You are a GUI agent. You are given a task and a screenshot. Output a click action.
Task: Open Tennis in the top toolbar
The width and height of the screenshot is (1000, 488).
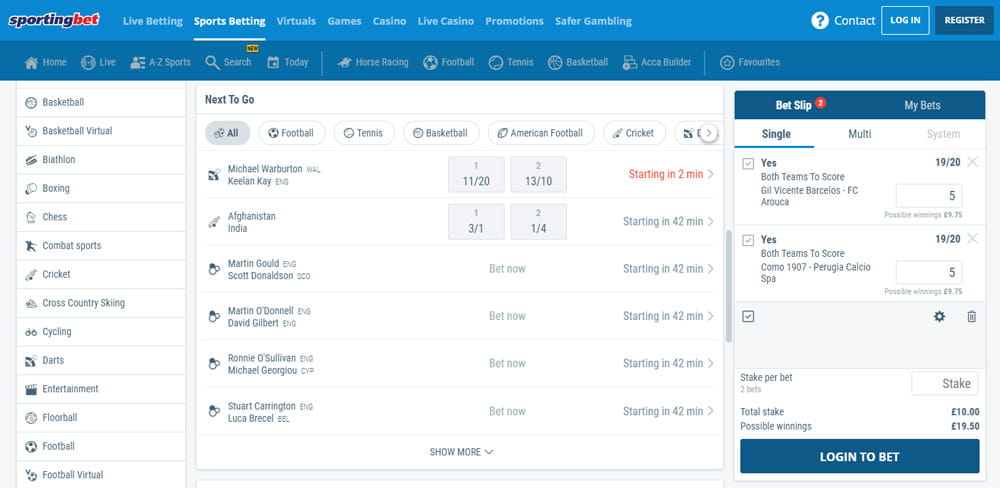(511, 62)
